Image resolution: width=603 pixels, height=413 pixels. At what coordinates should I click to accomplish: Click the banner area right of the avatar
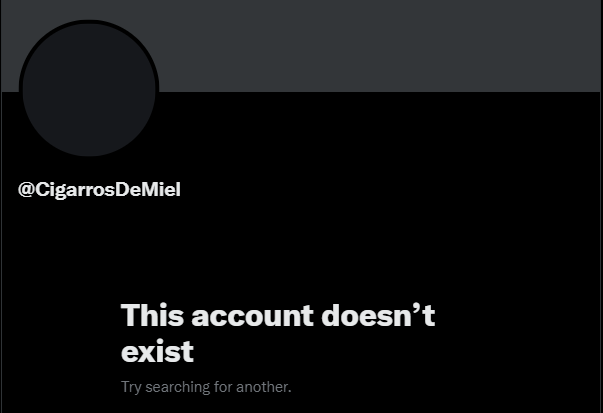click(379, 46)
